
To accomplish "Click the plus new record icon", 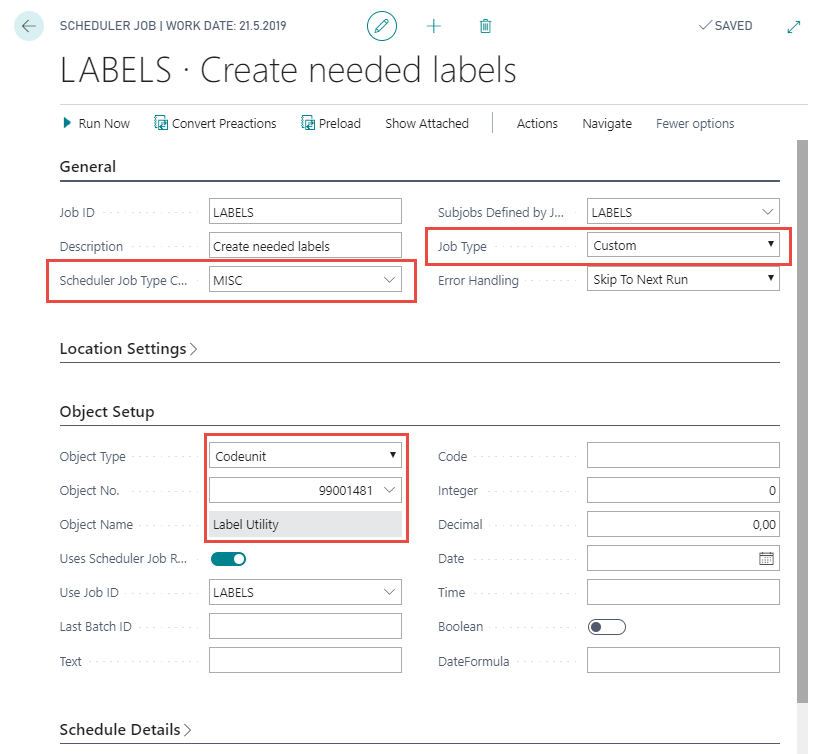I will click(x=433, y=26).
